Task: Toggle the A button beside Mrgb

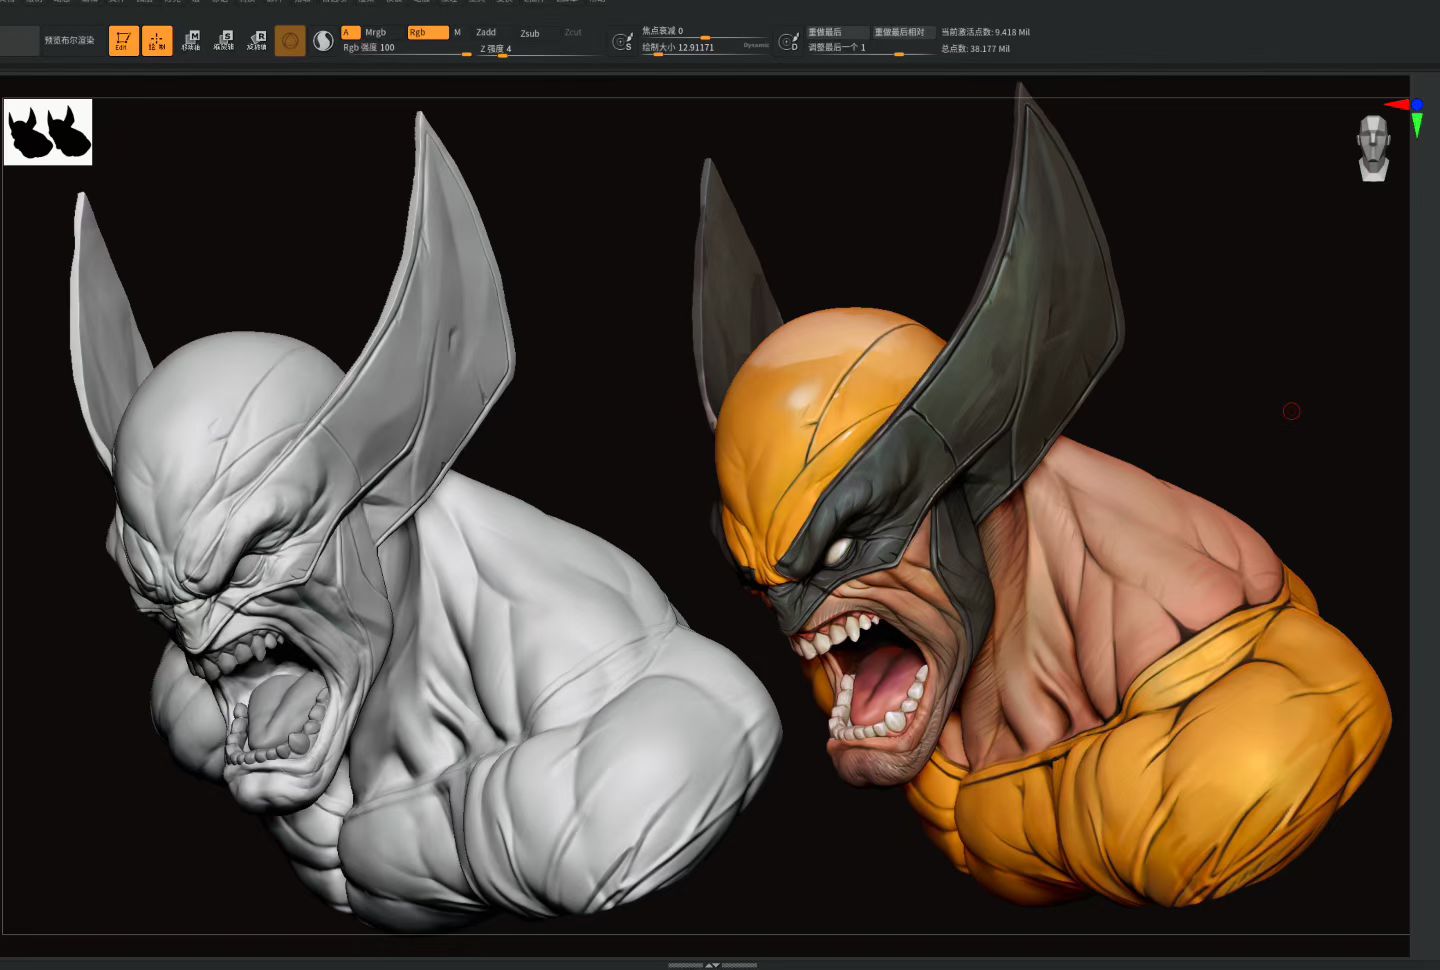Action: [350, 32]
